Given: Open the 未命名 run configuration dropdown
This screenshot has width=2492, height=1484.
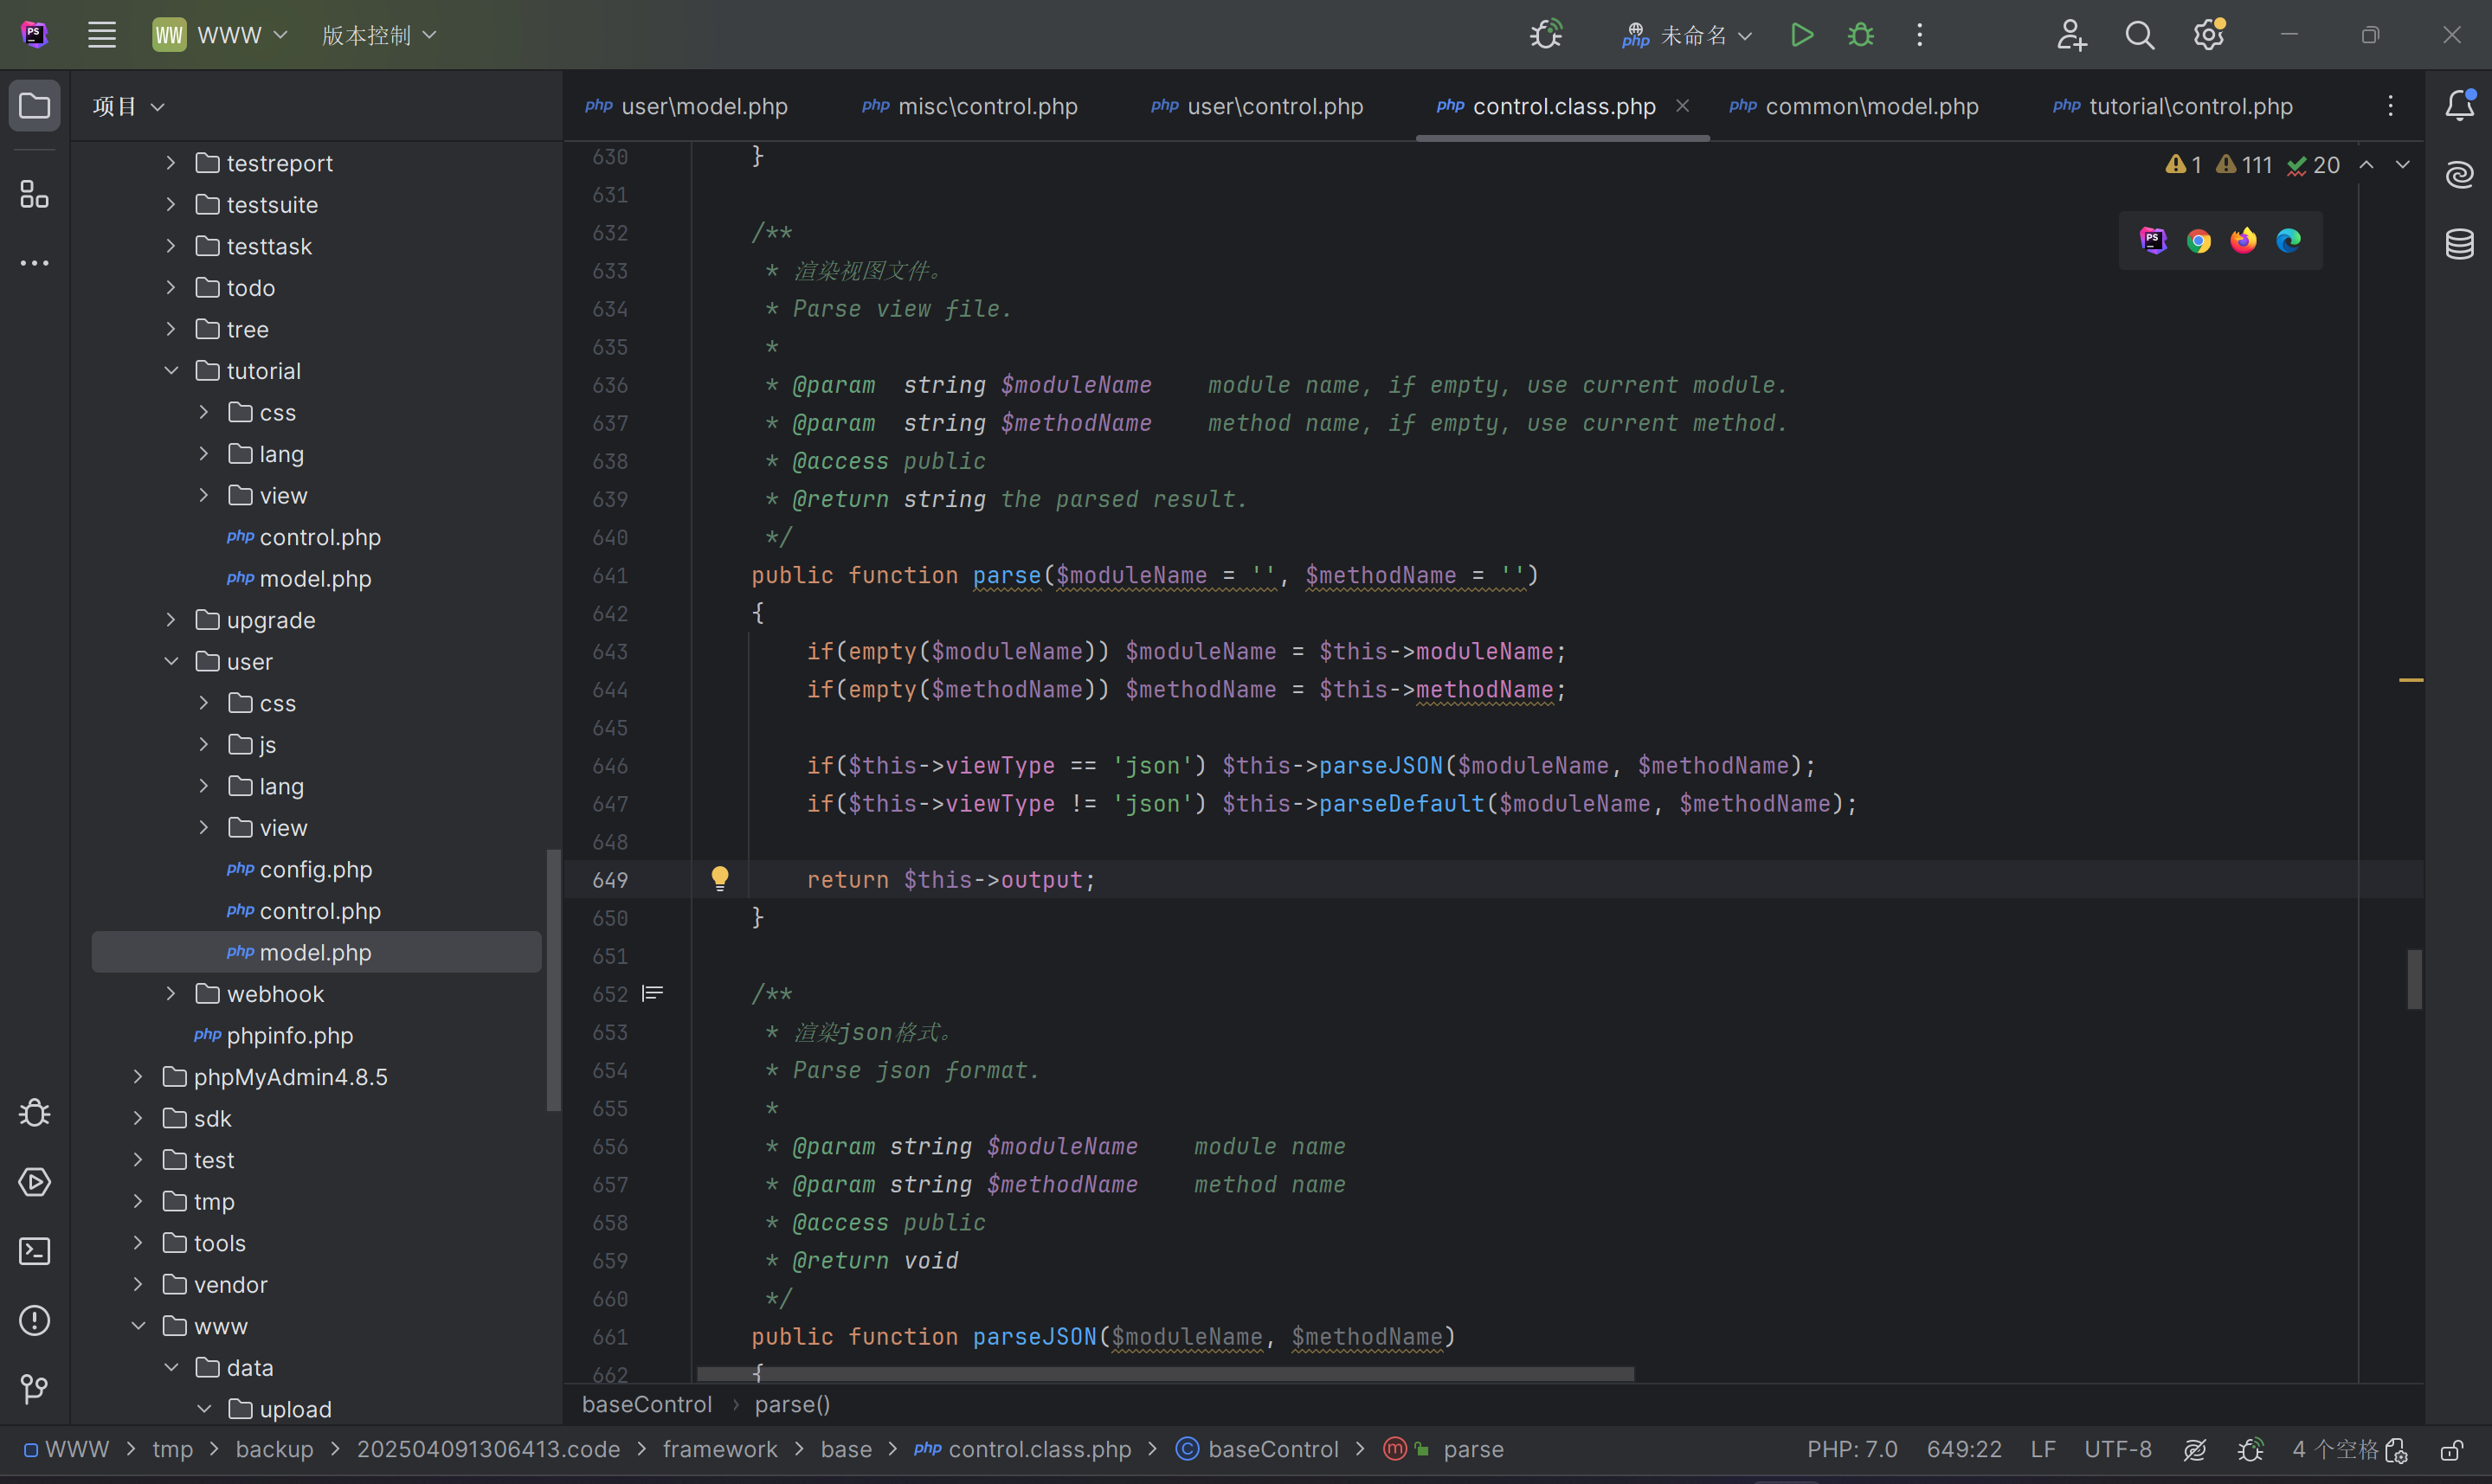Looking at the screenshot, I should tap(1693, 35).
